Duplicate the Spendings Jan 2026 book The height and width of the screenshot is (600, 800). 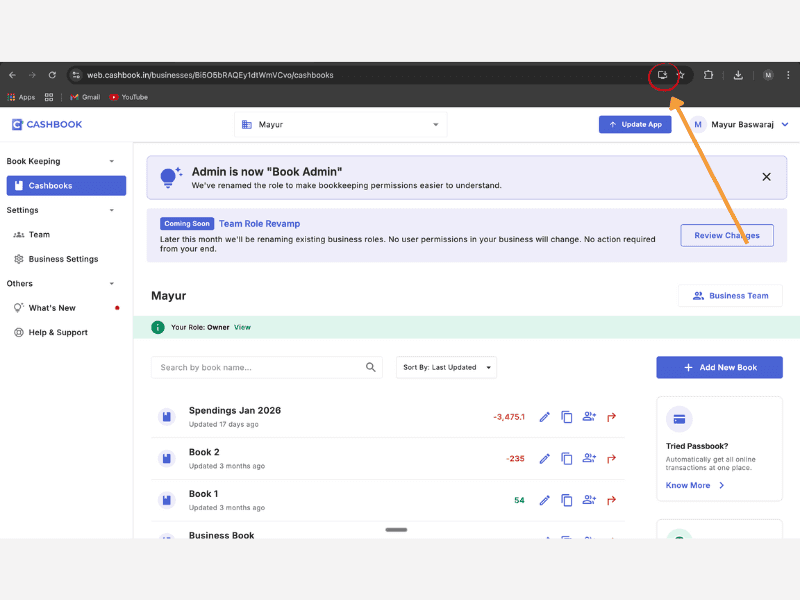tap(566, 417)
